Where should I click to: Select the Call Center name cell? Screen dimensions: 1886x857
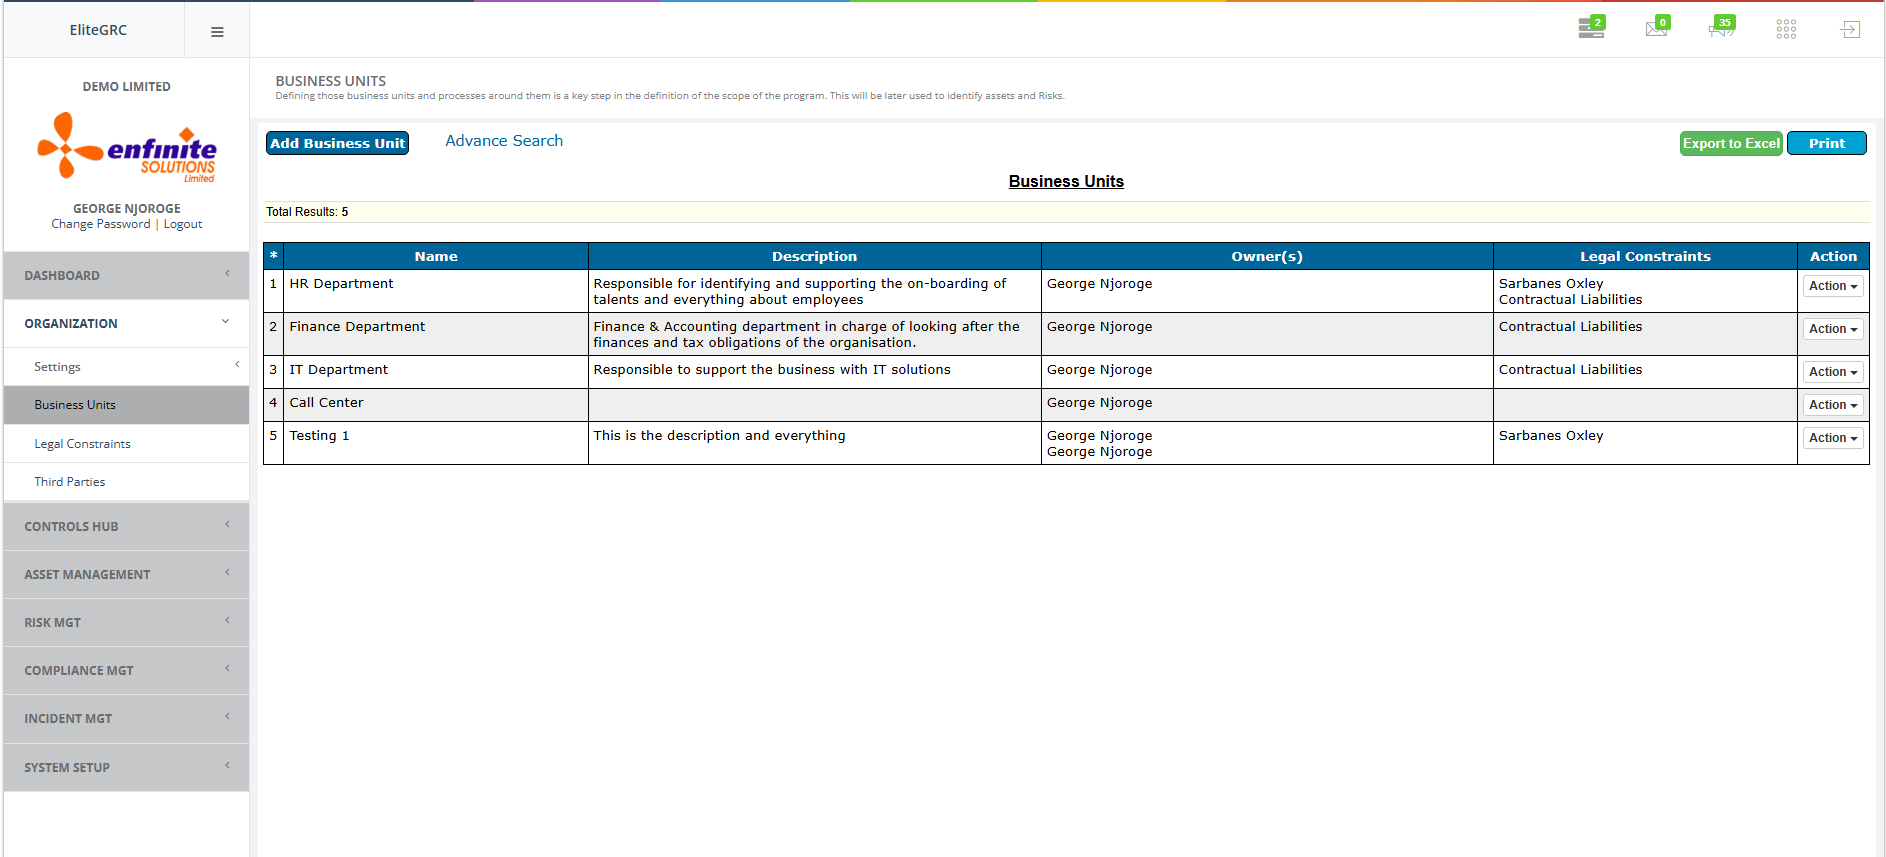(436, 405)
